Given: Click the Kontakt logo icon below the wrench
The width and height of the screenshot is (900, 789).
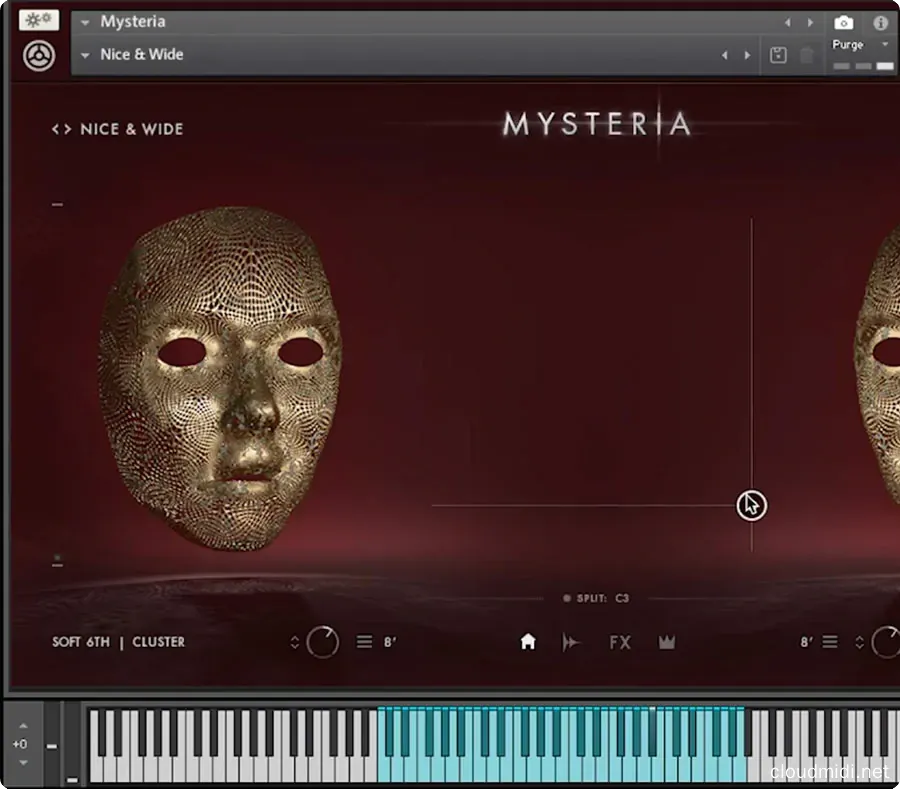Looking at the screenshot, I should (37, 55).
